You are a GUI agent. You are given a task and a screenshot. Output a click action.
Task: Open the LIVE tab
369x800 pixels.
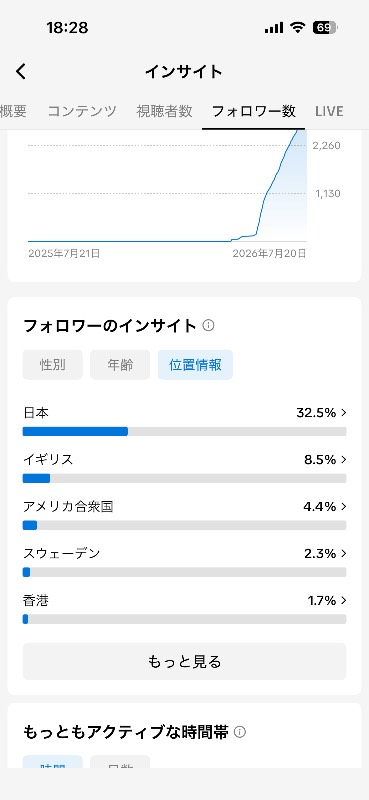tap(329, 111)
